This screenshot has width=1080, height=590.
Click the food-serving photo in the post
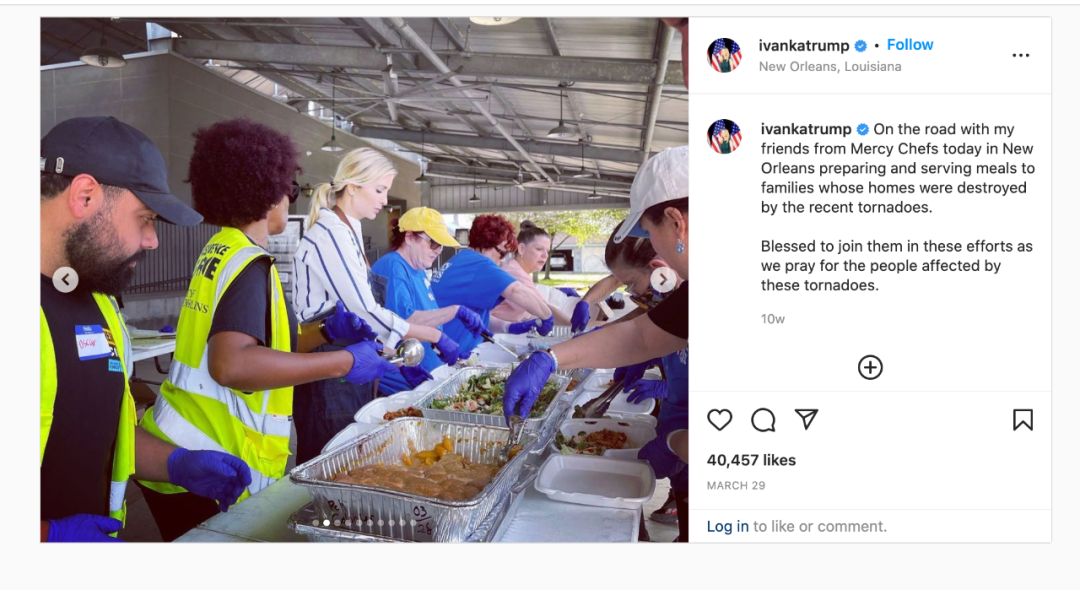point(364,280)
